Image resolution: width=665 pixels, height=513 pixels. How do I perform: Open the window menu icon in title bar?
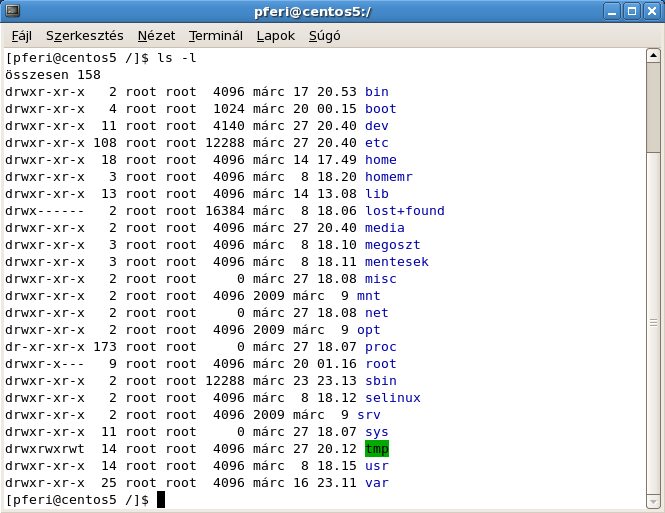12,12
